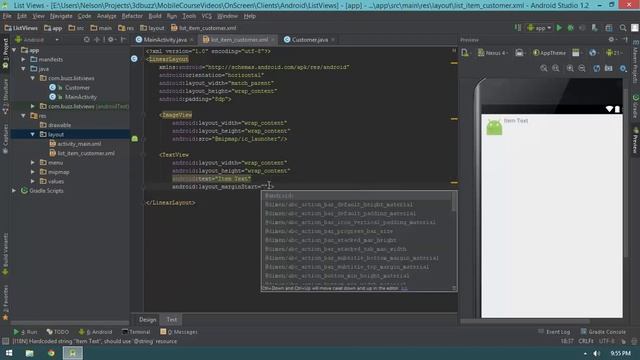The width and height of the screenshot is (640, 360).
Task: Pick @android: completion suggestion
Action: [357, 196]
